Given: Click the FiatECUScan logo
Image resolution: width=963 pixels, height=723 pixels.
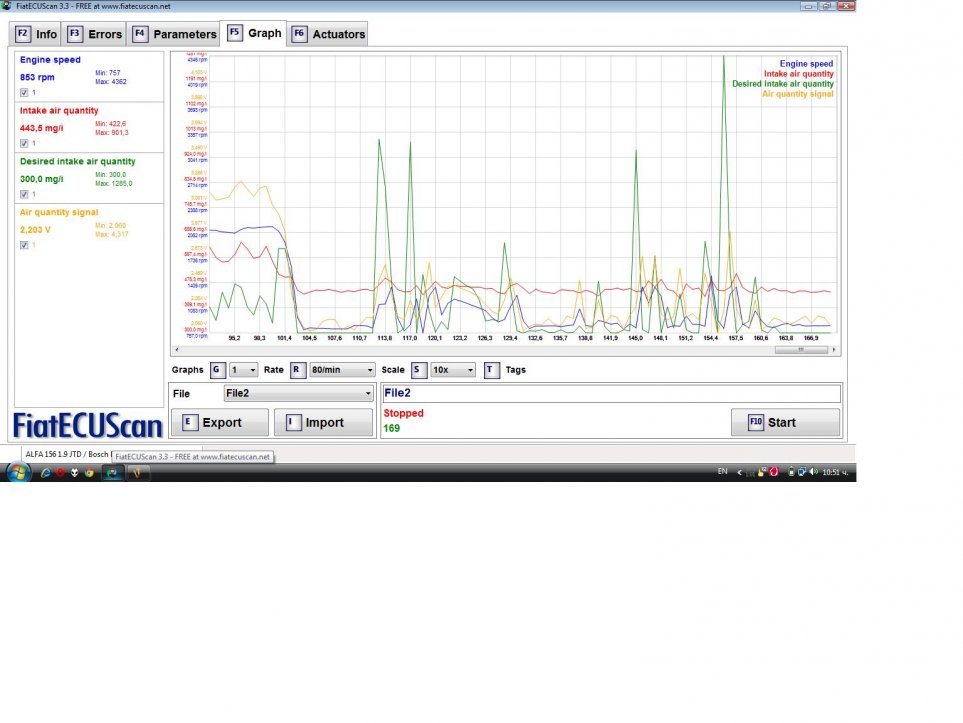Looking at the screenshot, I should click(x=88, y=425).
